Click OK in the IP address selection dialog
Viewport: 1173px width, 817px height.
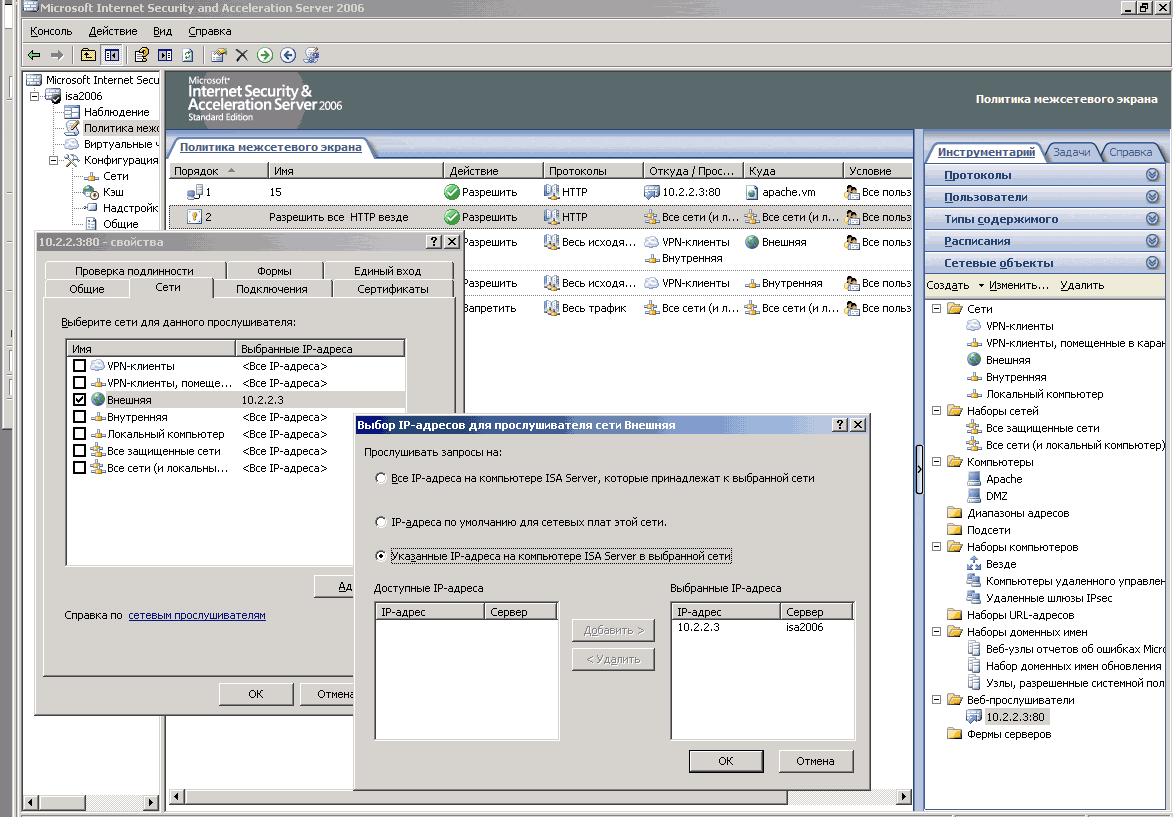pos(726,761)
